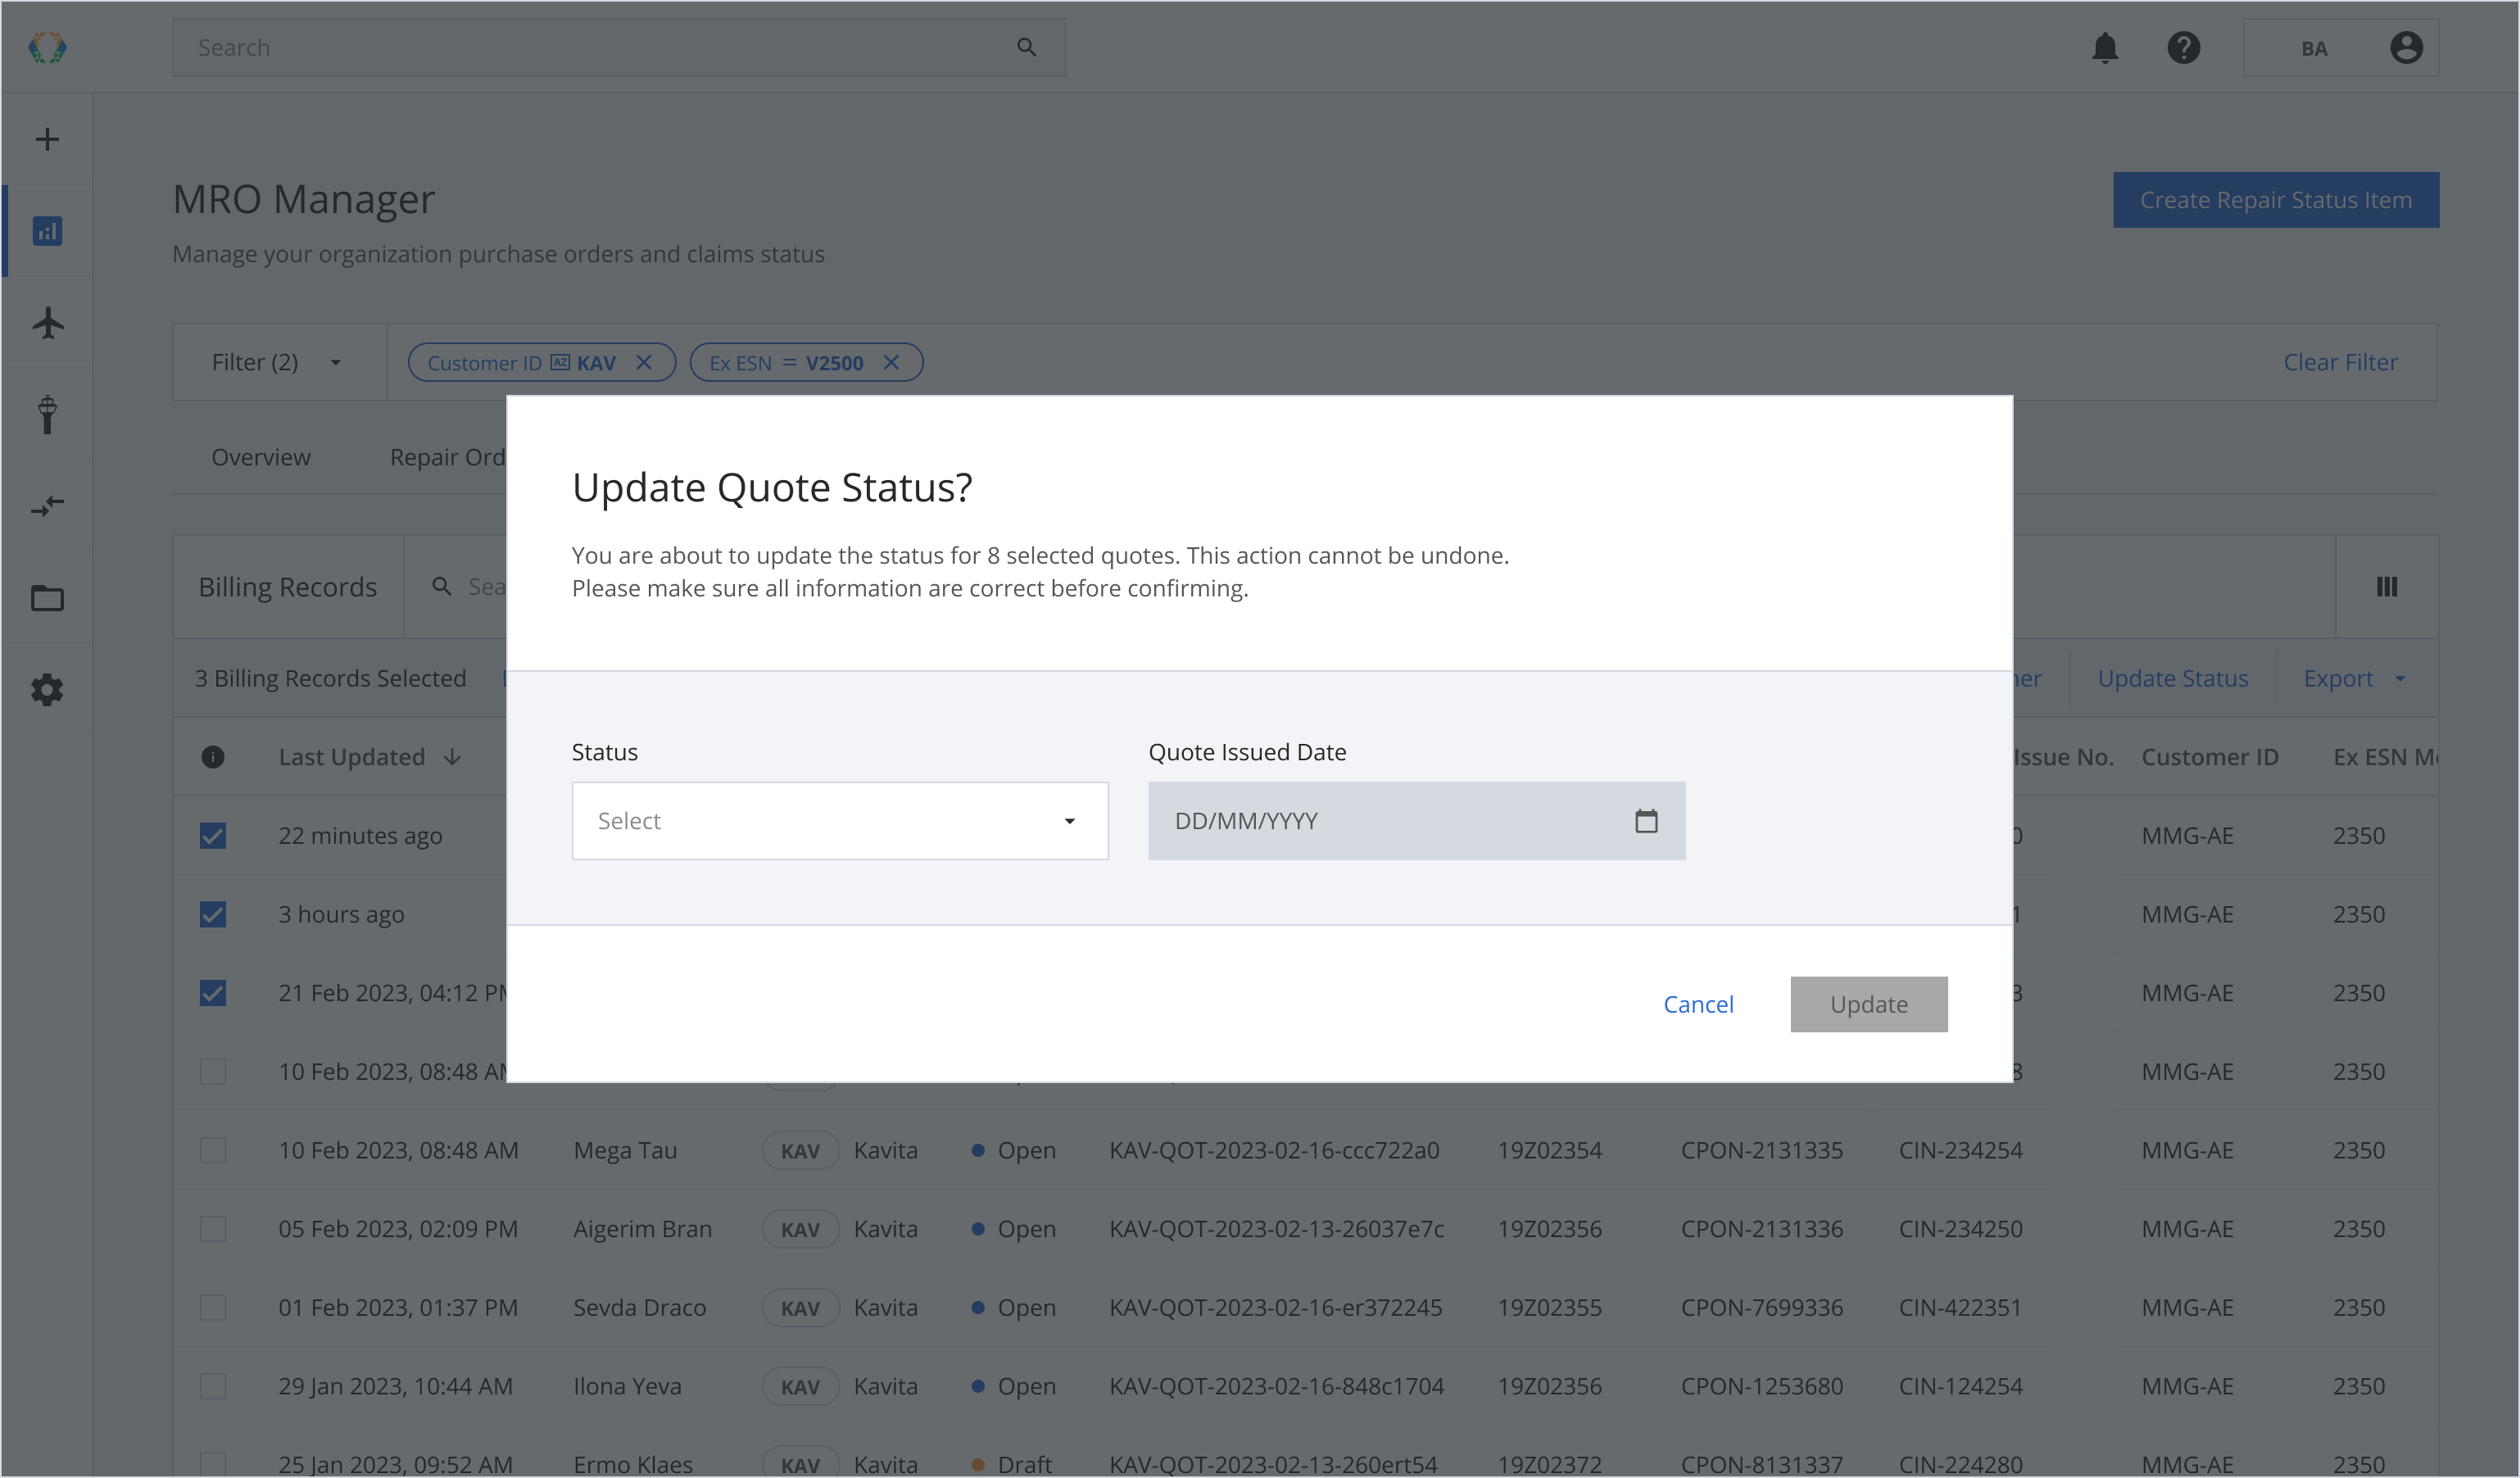The height and width of the screenshot is (1478, 2520).
Task: Click CPON-2131335 cell
Action: [x=1761, y=1150]
